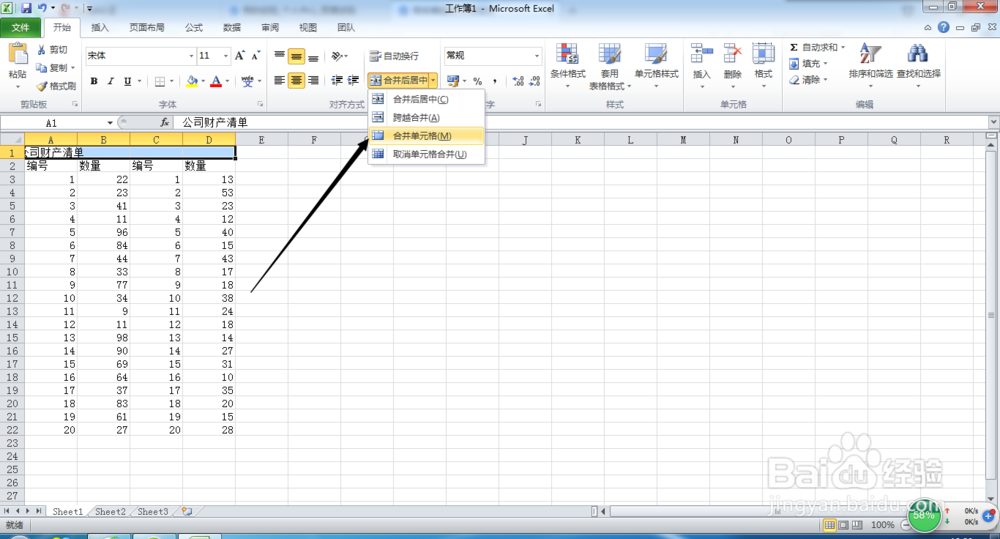Click the percent style icon
Image resolution: width=1000 pixels, height=539 pixels.
pyautogui.click(x=478, y=81)
